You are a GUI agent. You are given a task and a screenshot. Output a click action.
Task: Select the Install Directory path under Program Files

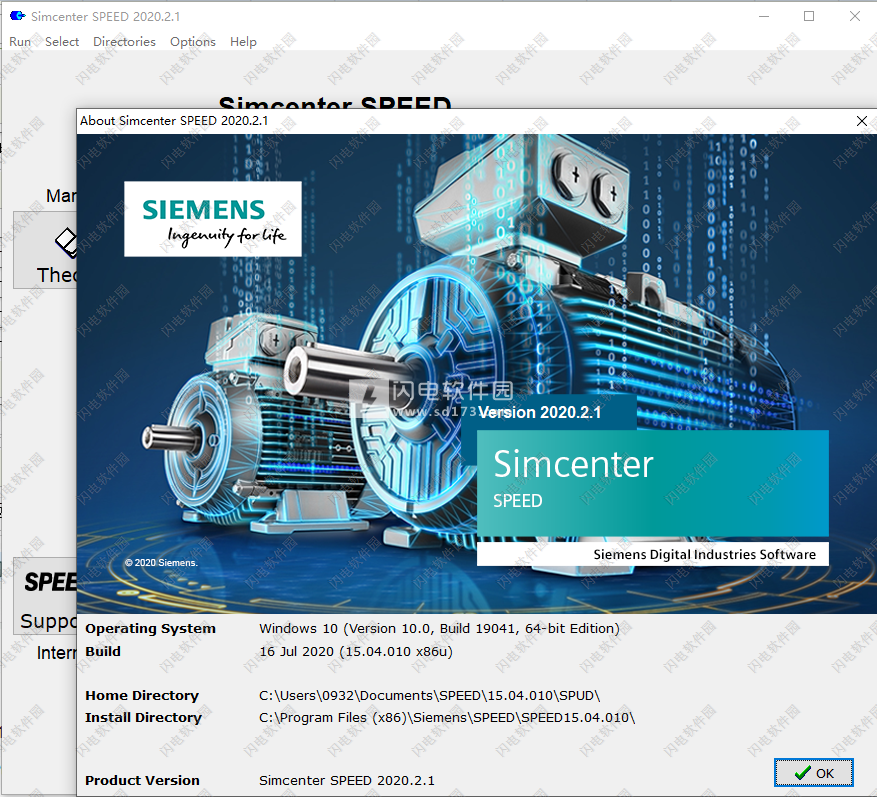tap(447, 718)
